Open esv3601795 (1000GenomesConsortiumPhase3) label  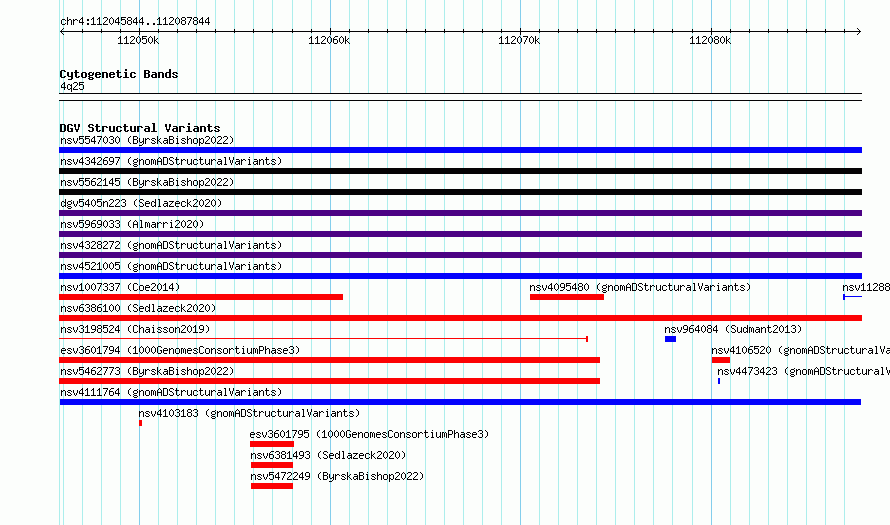click(369, 434)
